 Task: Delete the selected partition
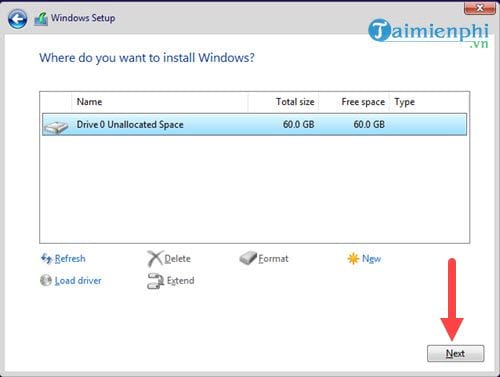(177, 258)
